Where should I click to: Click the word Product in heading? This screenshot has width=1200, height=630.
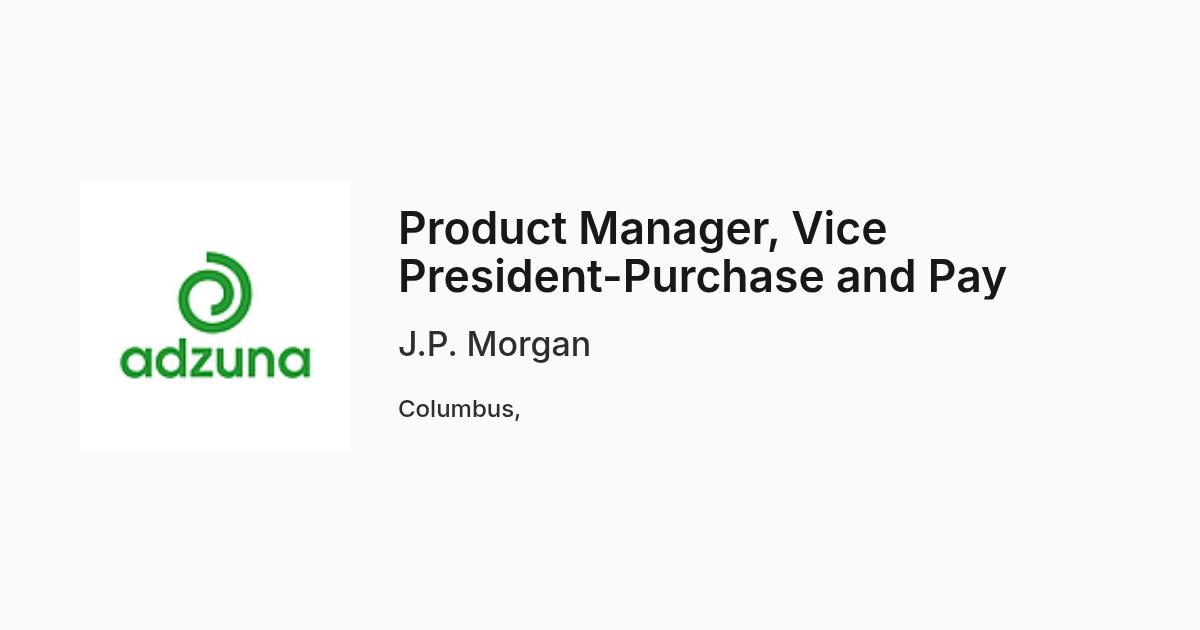click(x=483, y=229)
